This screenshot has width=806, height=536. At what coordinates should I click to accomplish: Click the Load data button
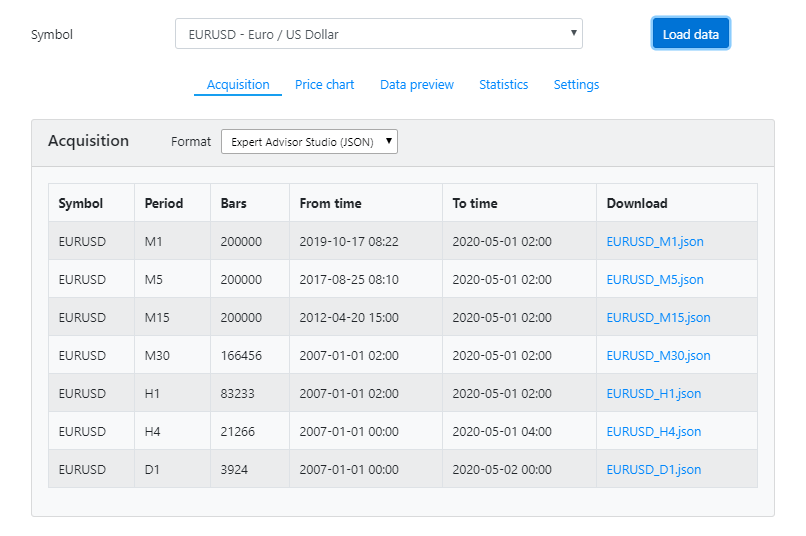(x=690, y=34)
